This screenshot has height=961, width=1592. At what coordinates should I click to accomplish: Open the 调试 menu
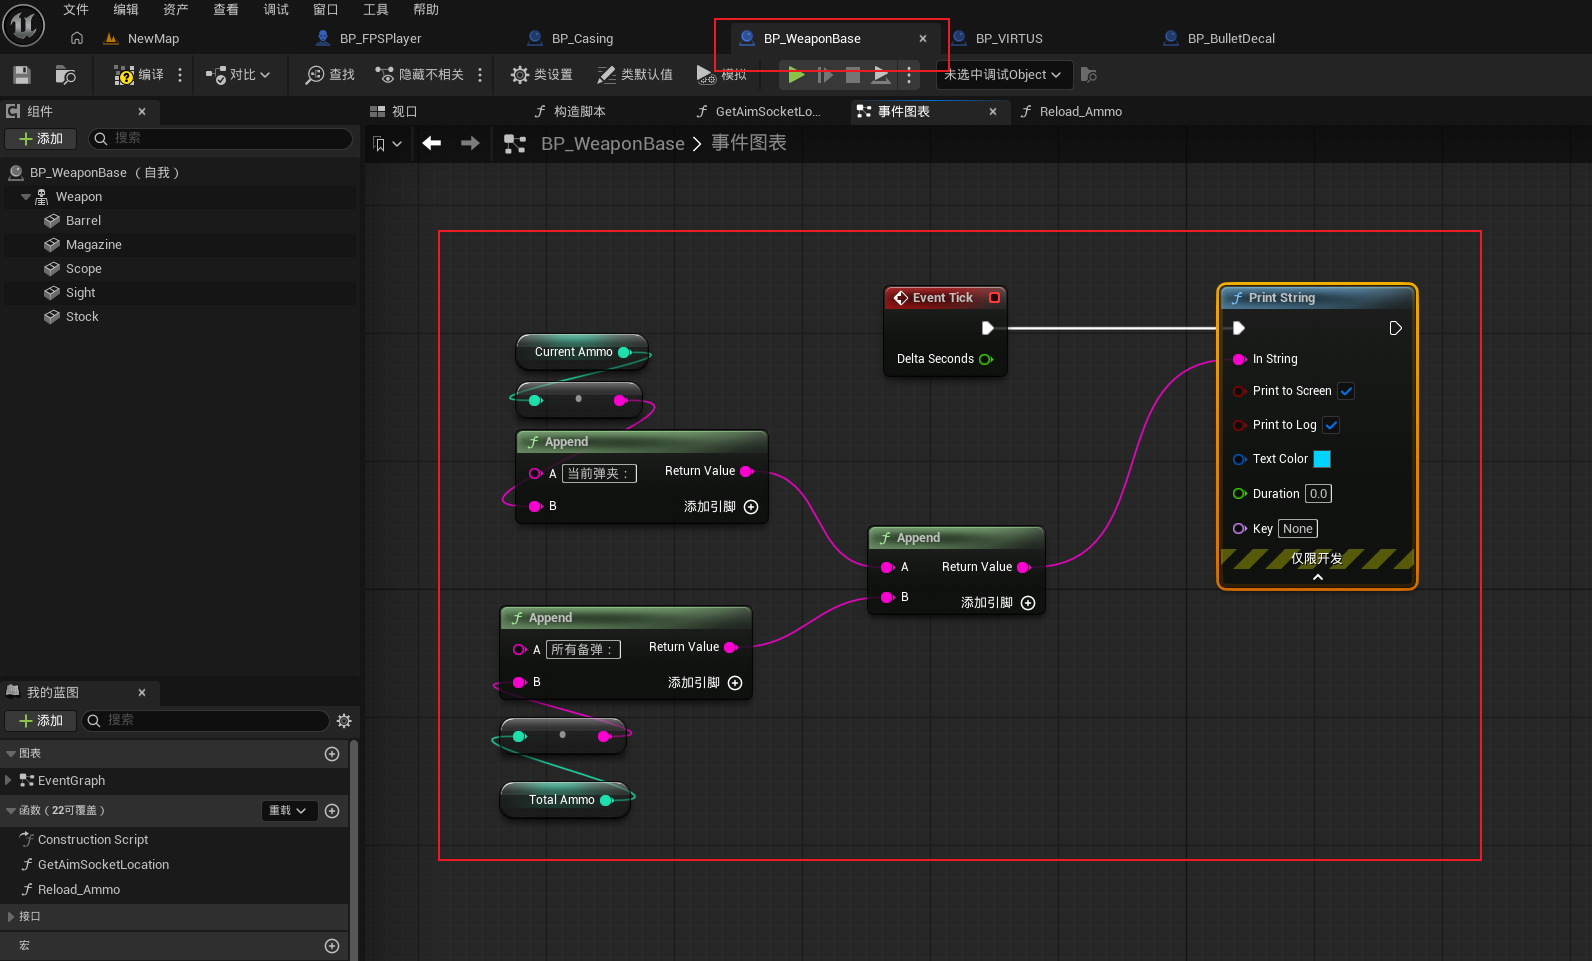[276, 10]
